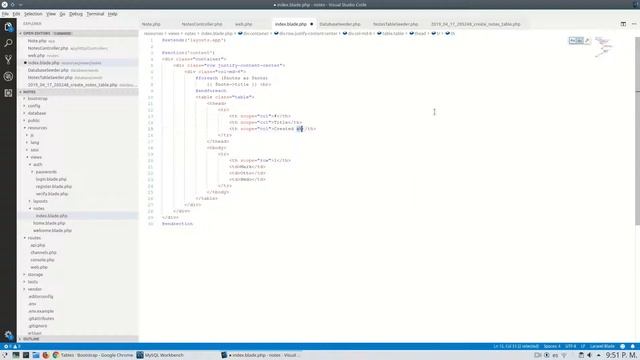This screenshot has width=640, height=360.
Task: Expand the lang folder
Action: coord(35,142)
